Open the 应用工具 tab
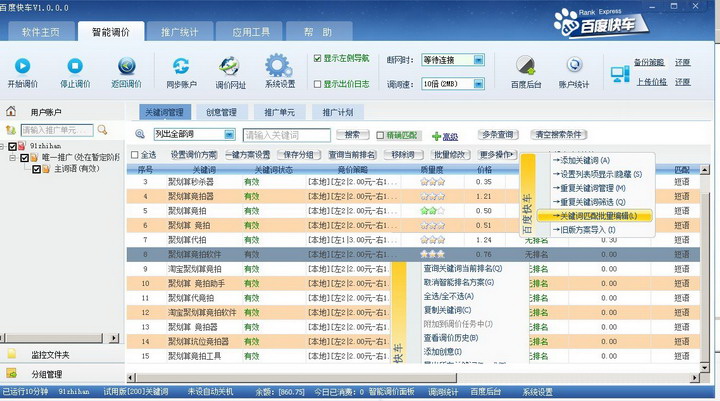Image resolution: width=720 pixels, height=401 pixels. pos(251,32)
